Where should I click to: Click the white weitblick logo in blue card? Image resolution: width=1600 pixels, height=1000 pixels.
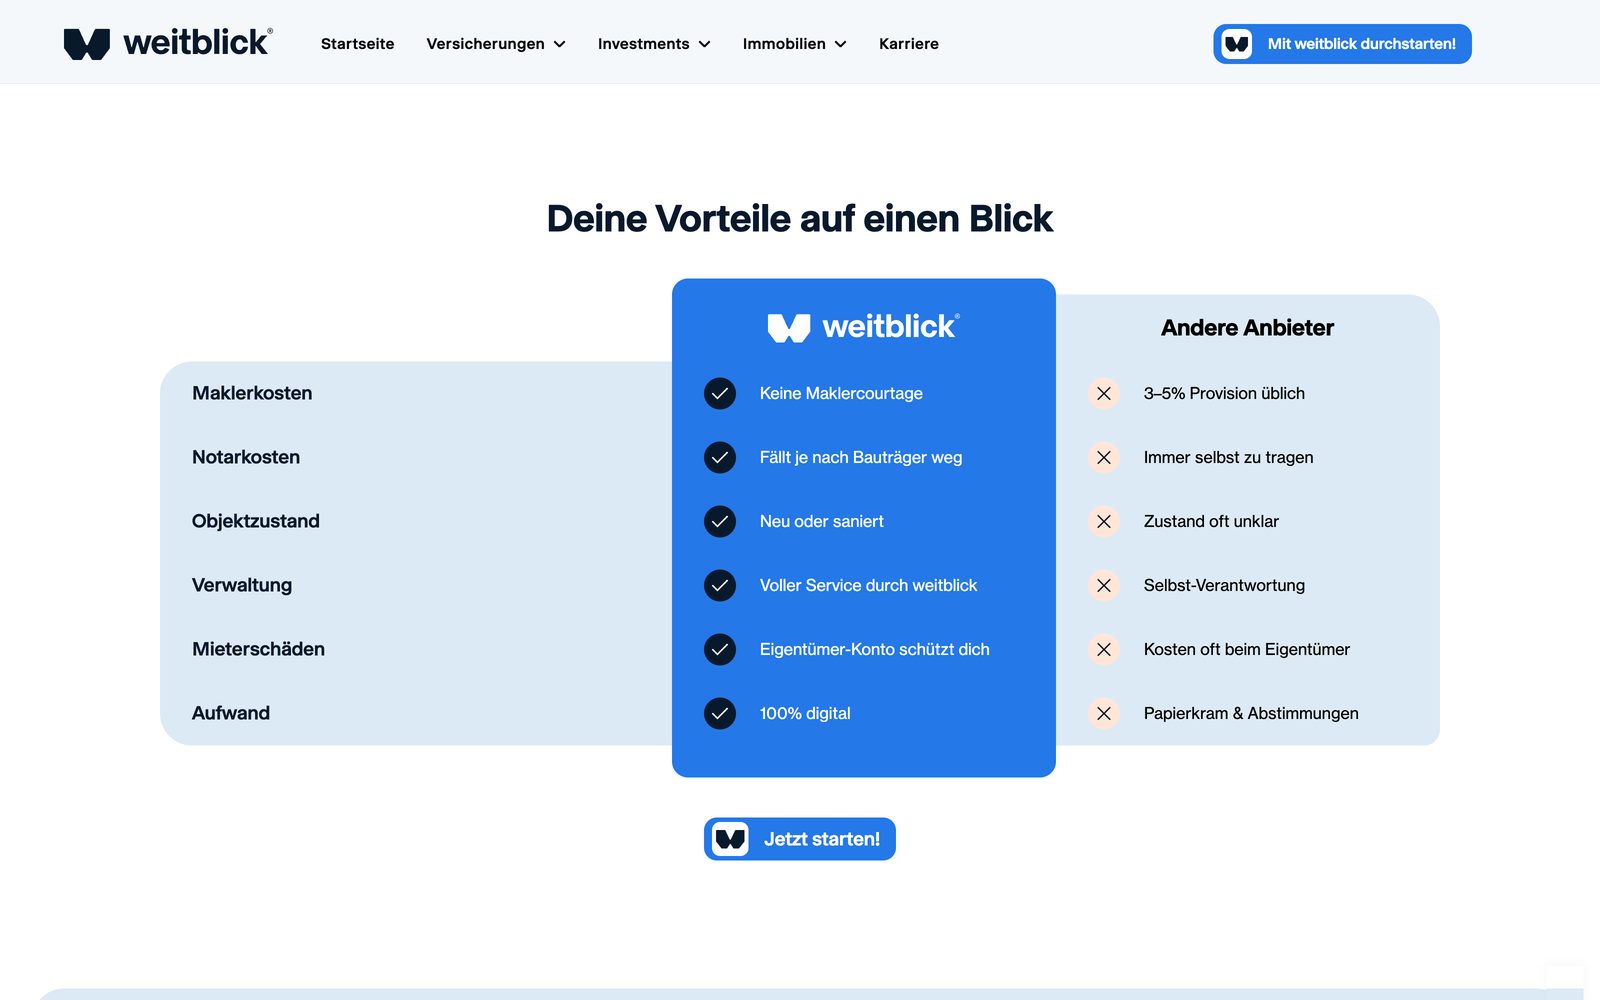[x=863, y=327]
